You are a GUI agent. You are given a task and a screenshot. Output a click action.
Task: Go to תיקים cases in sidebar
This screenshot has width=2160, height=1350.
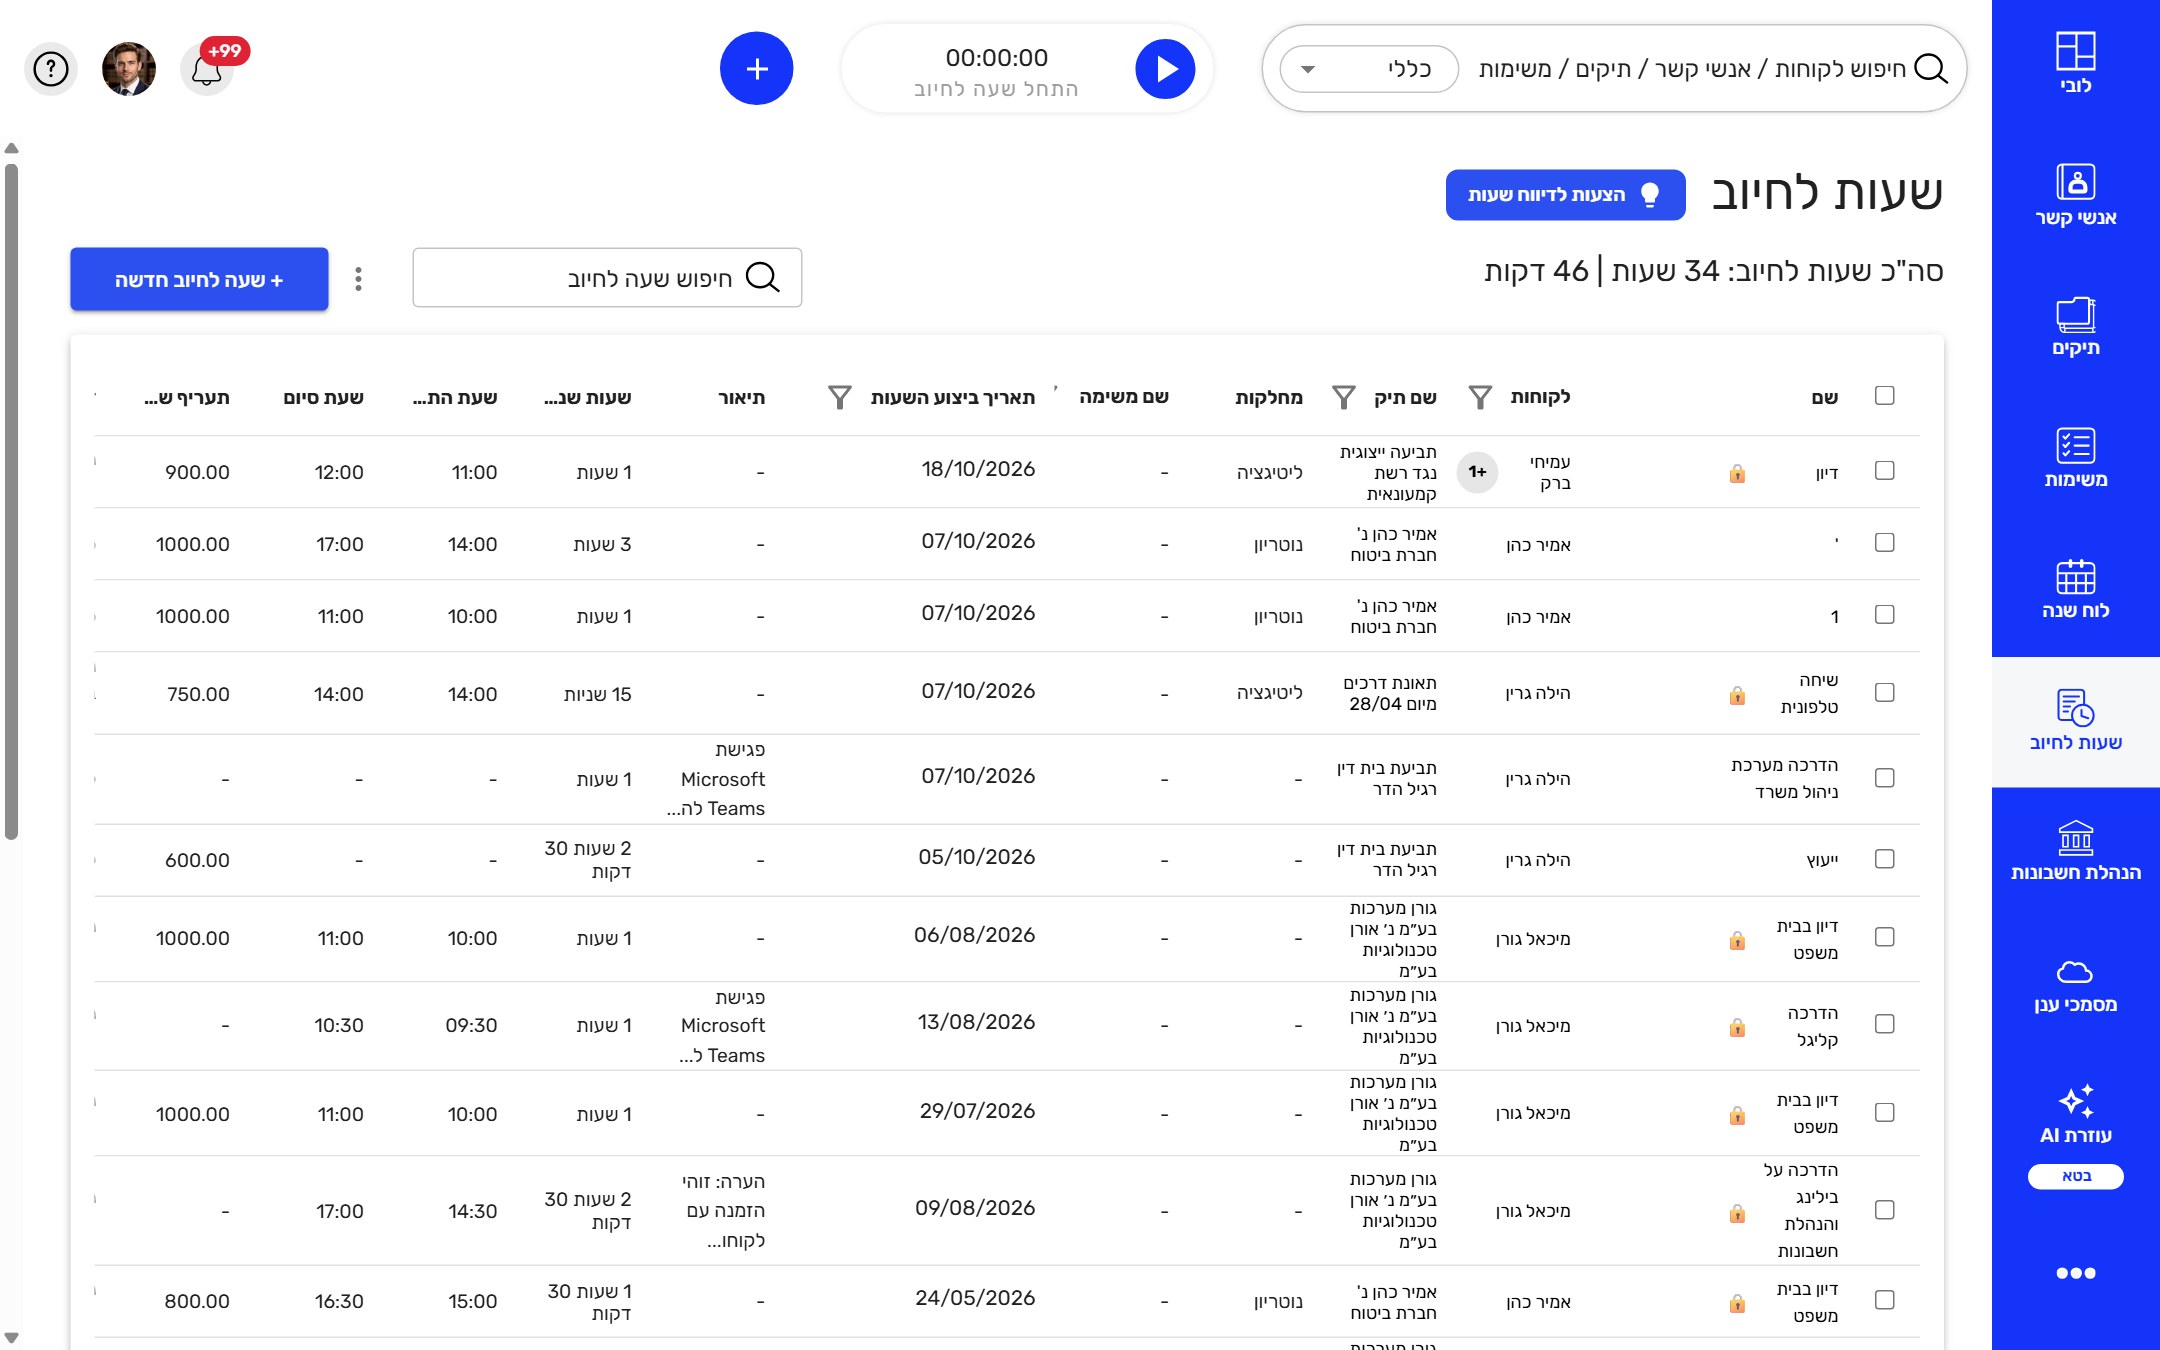(2075, 327)
